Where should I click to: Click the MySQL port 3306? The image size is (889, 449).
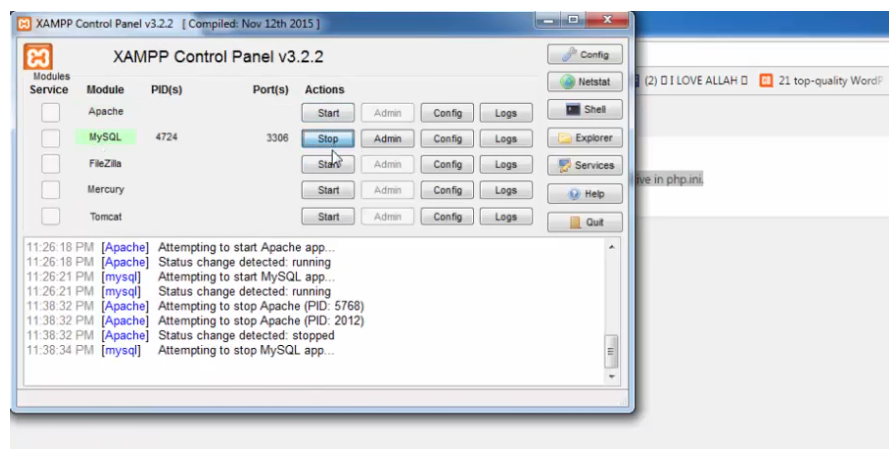tap(277, 138)
